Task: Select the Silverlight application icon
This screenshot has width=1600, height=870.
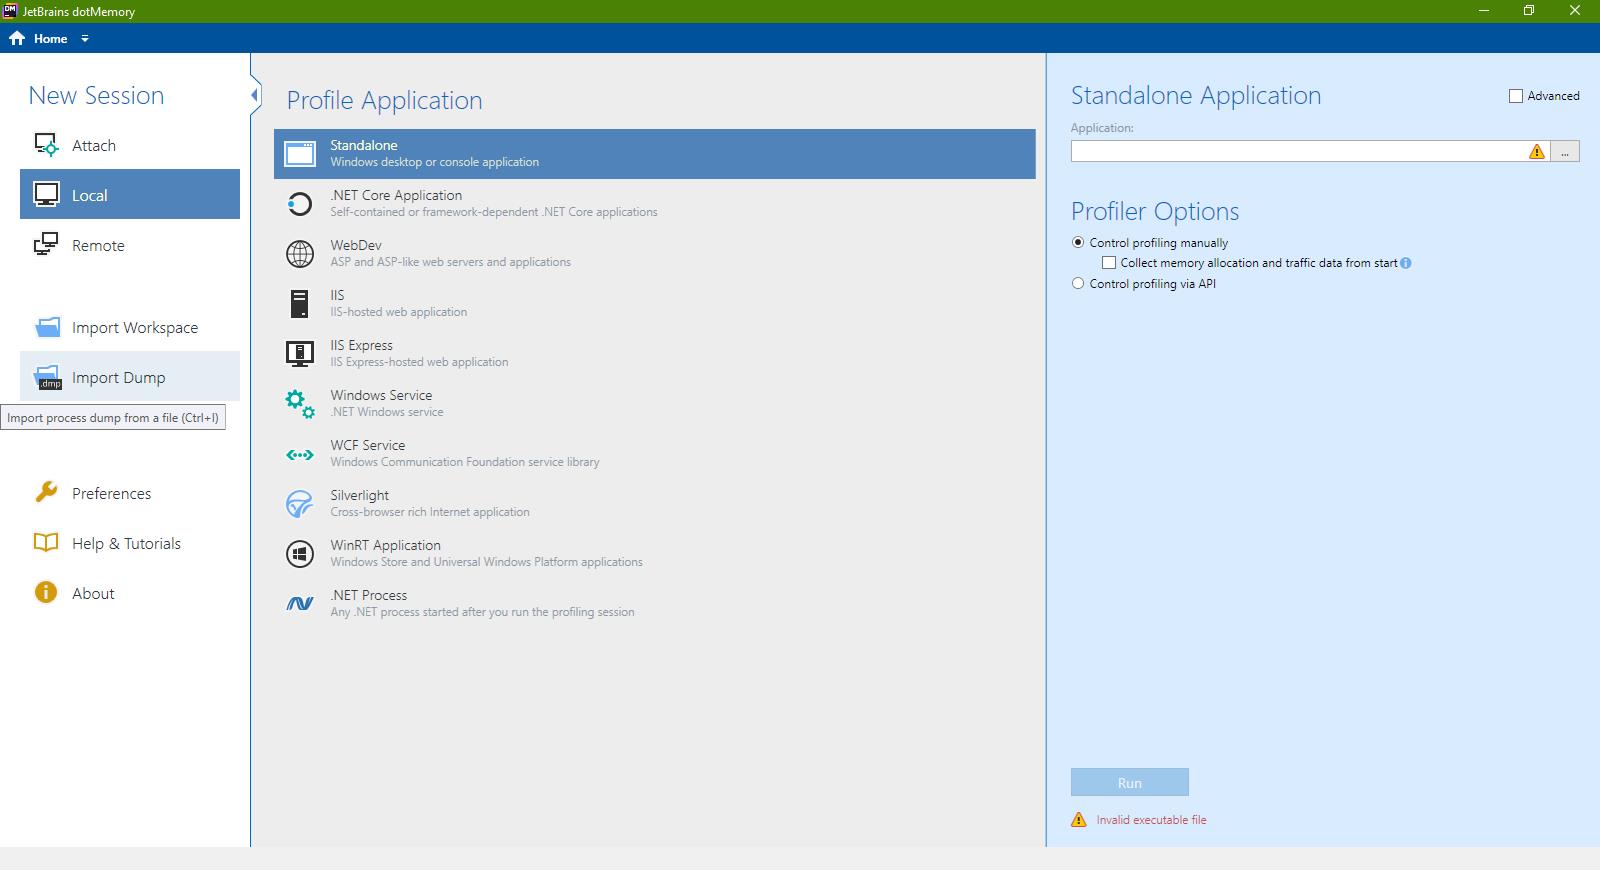Action: coord(299,504)
